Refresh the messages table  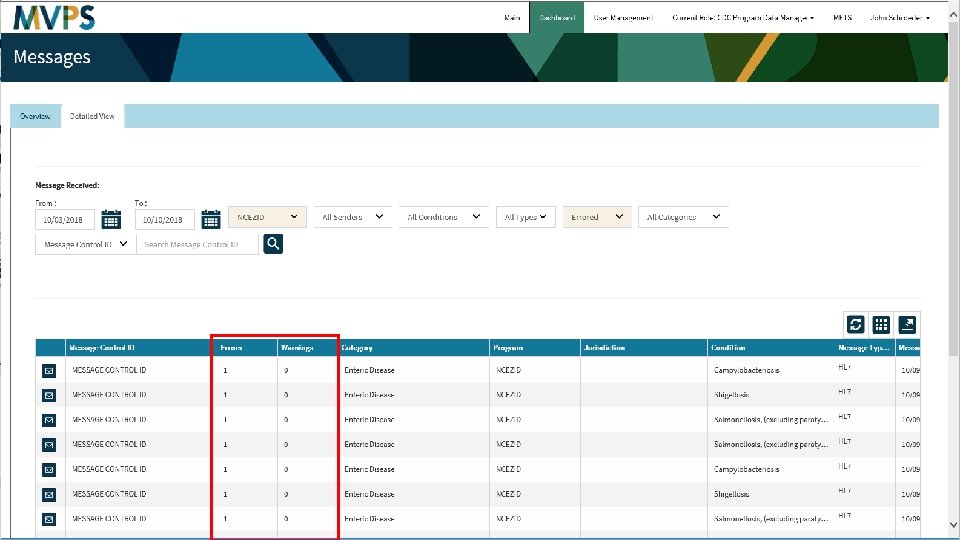point(855,324)
